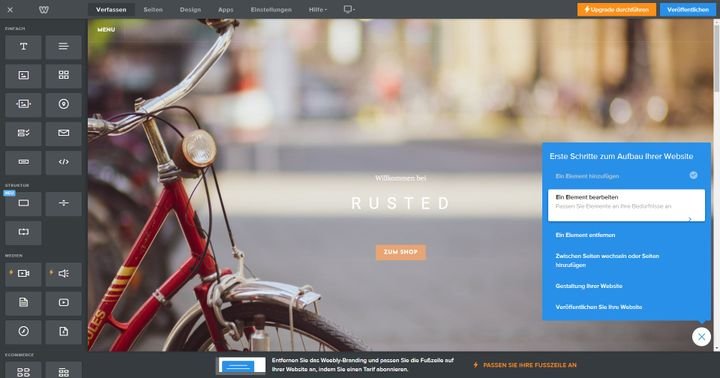Select the Newsletter envelope element icon

[63, 134]
